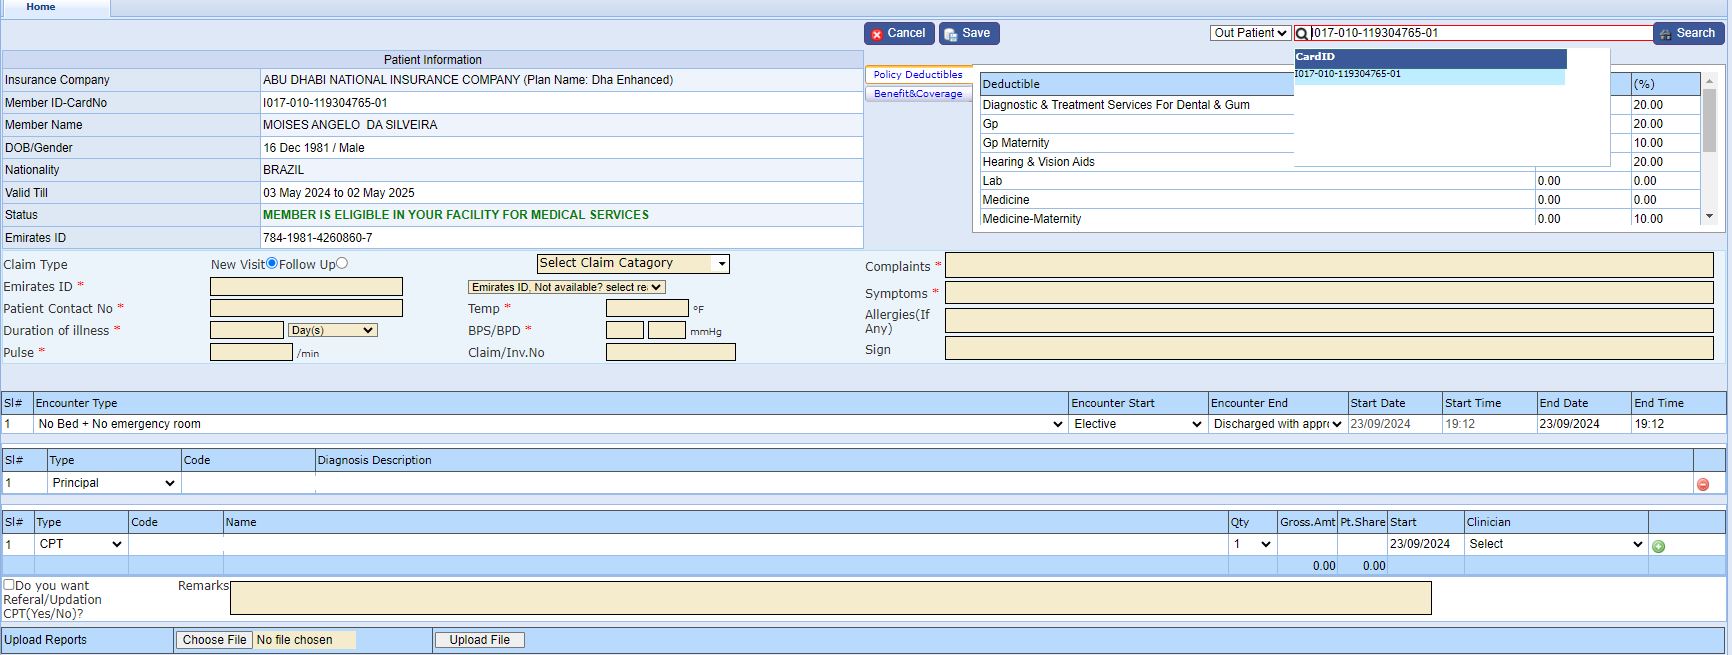Click the red remove diagnosis row icon

point(1702,485)
